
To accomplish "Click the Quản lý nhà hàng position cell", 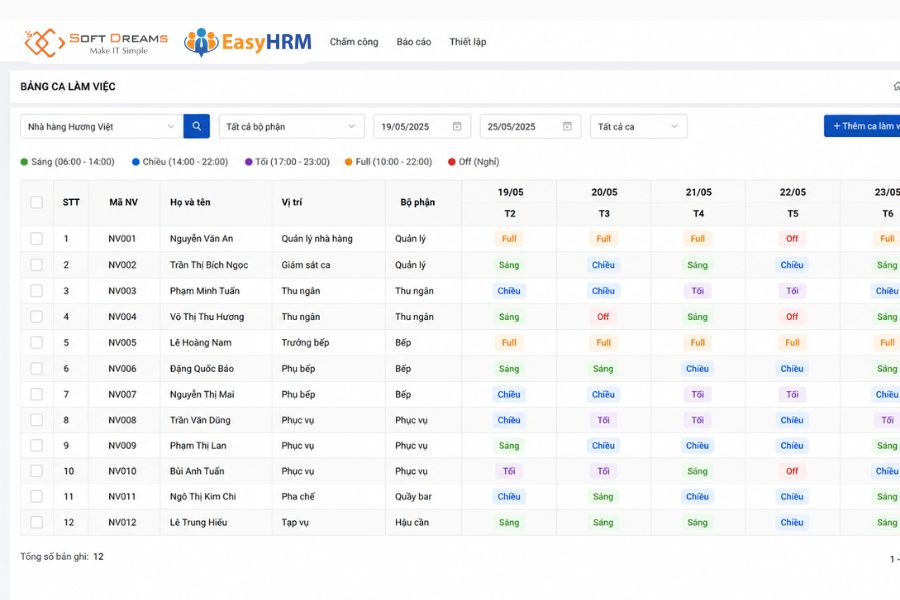I will click(x=317, y=238).
